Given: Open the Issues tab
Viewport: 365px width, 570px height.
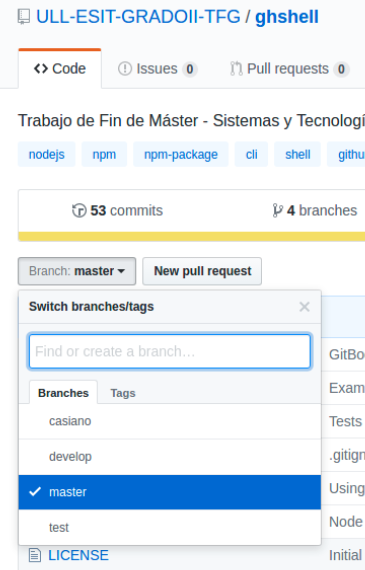Looking at the screenshot, I should click(x=157, y=69).
